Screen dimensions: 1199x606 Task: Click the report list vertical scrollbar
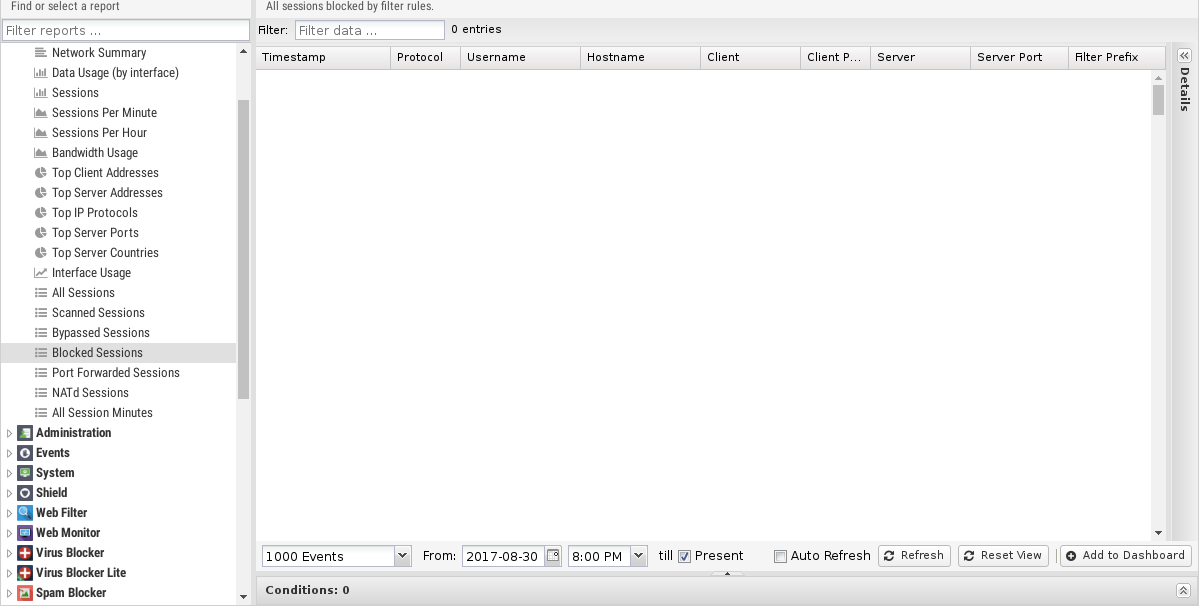pos(243,250)
